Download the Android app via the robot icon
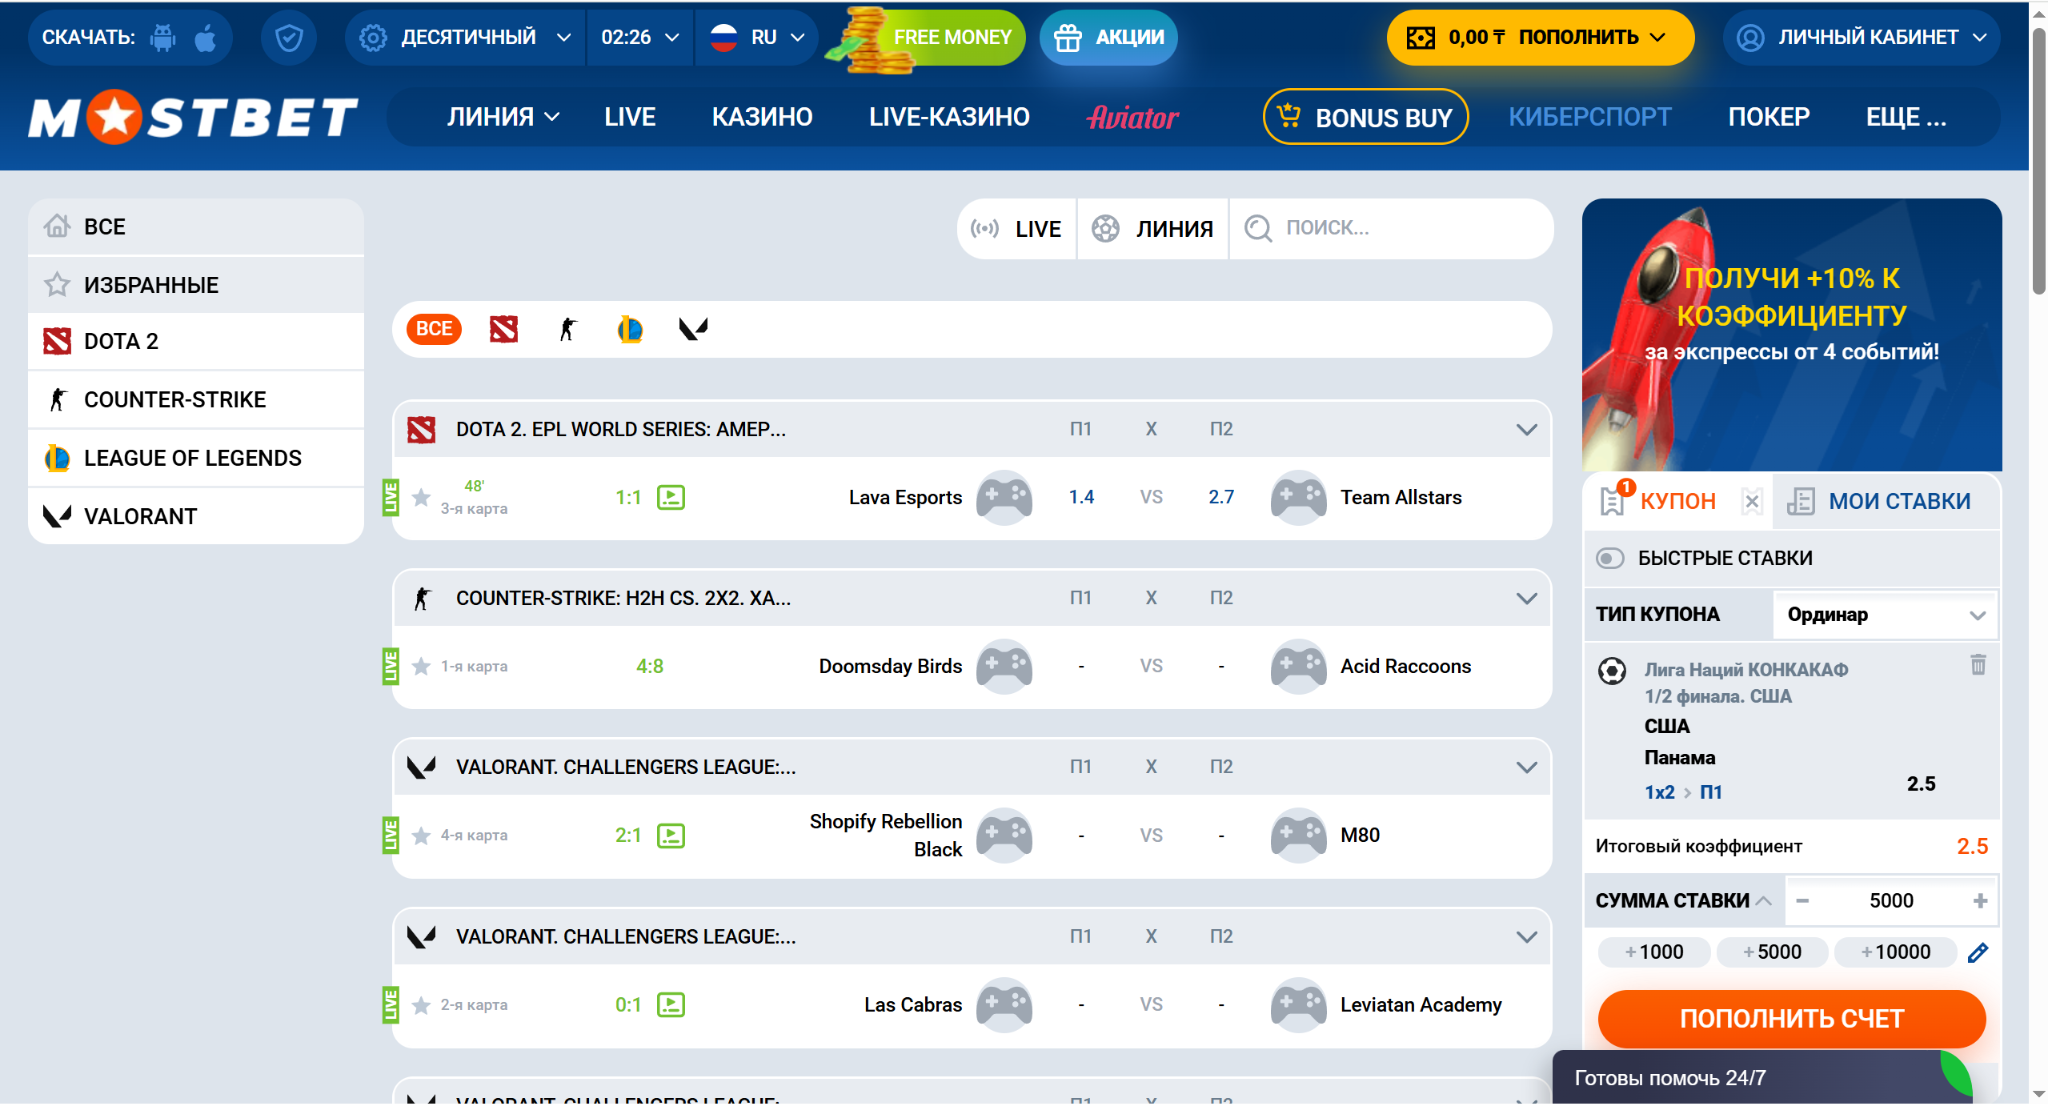The height and width of the screenshot is (1104, 2048). tap(162, 38)
